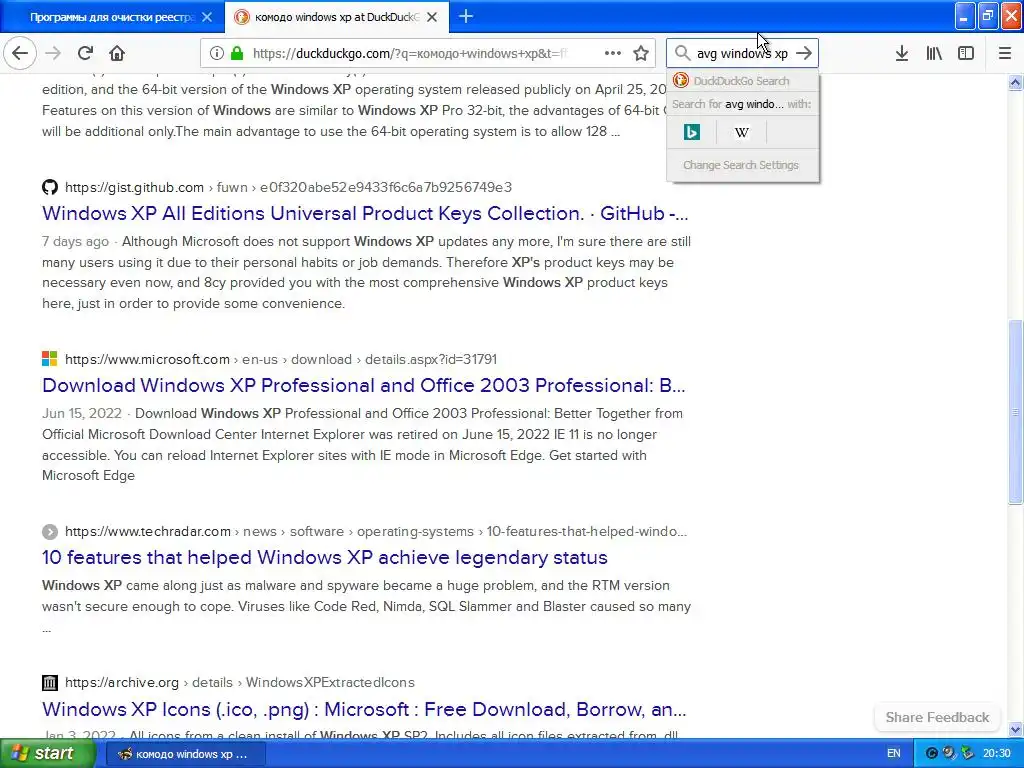Click the GitHub favicon beside gist result
Image resolution: width=1024 pixels, height=768 pixels.
click(x=50, y=187)
